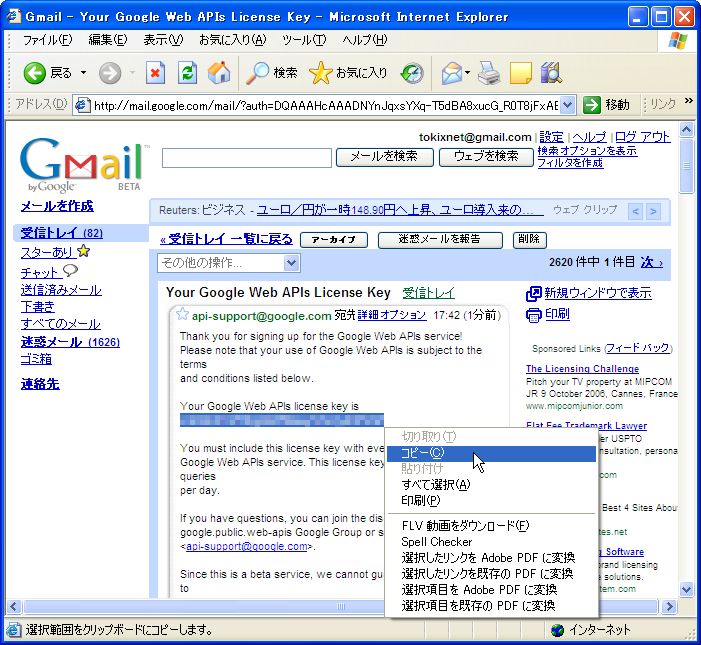Open the その他の操作 dropdown
Screen dimensions: 701x645
click(x=228, y=263)
